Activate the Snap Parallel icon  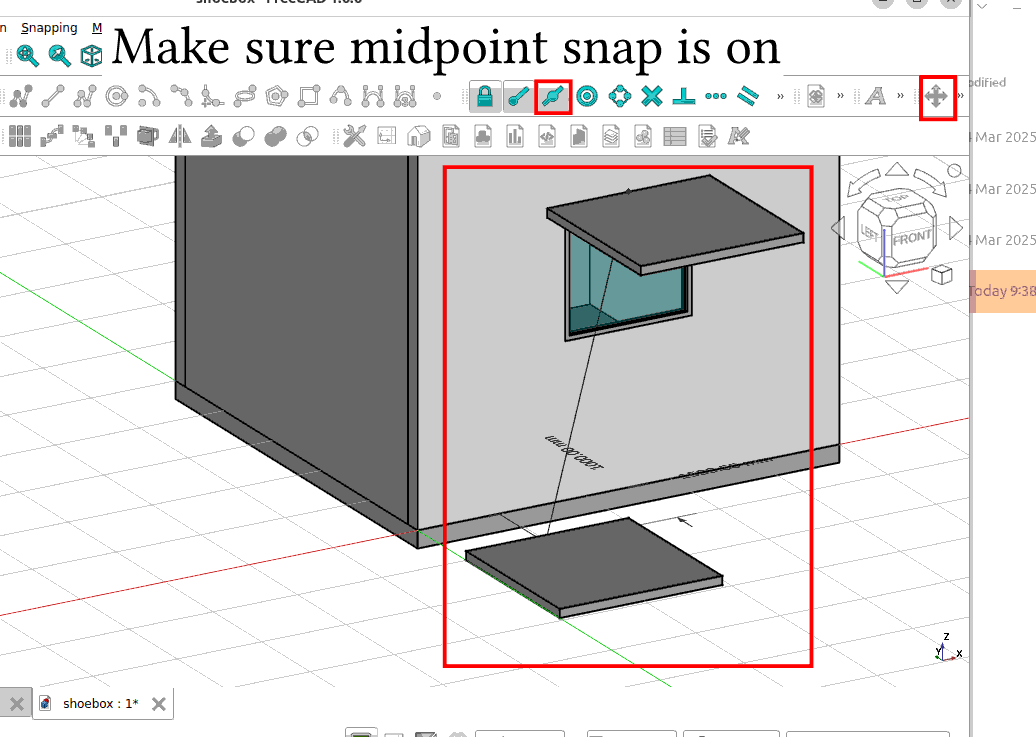(x=748, y=97)
